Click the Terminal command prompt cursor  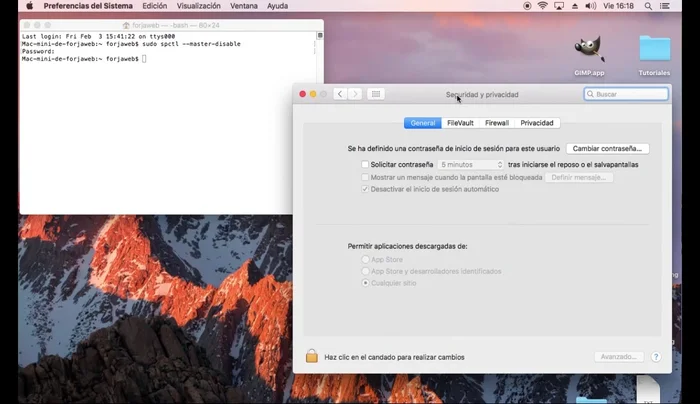(144, 59)
